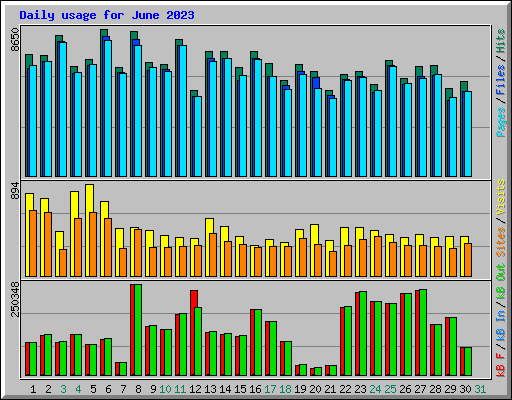
Task: Click day 16 on the x-axis
Action: [255, 389]
